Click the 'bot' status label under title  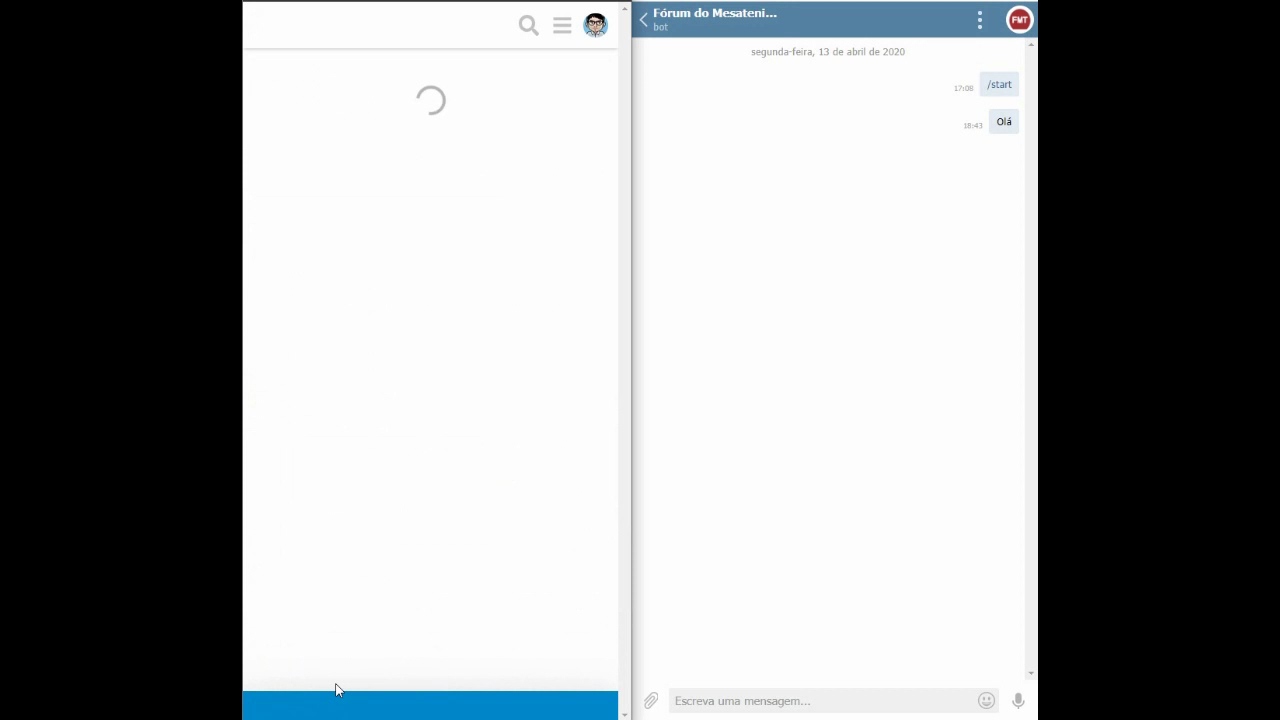(x=660, y=27)
